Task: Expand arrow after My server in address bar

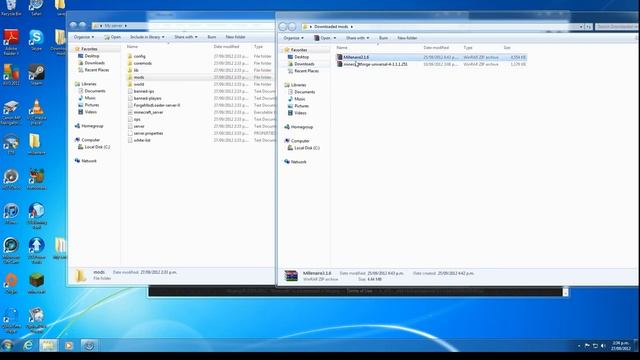Action: pyautogui.click(x=126, y=26)
